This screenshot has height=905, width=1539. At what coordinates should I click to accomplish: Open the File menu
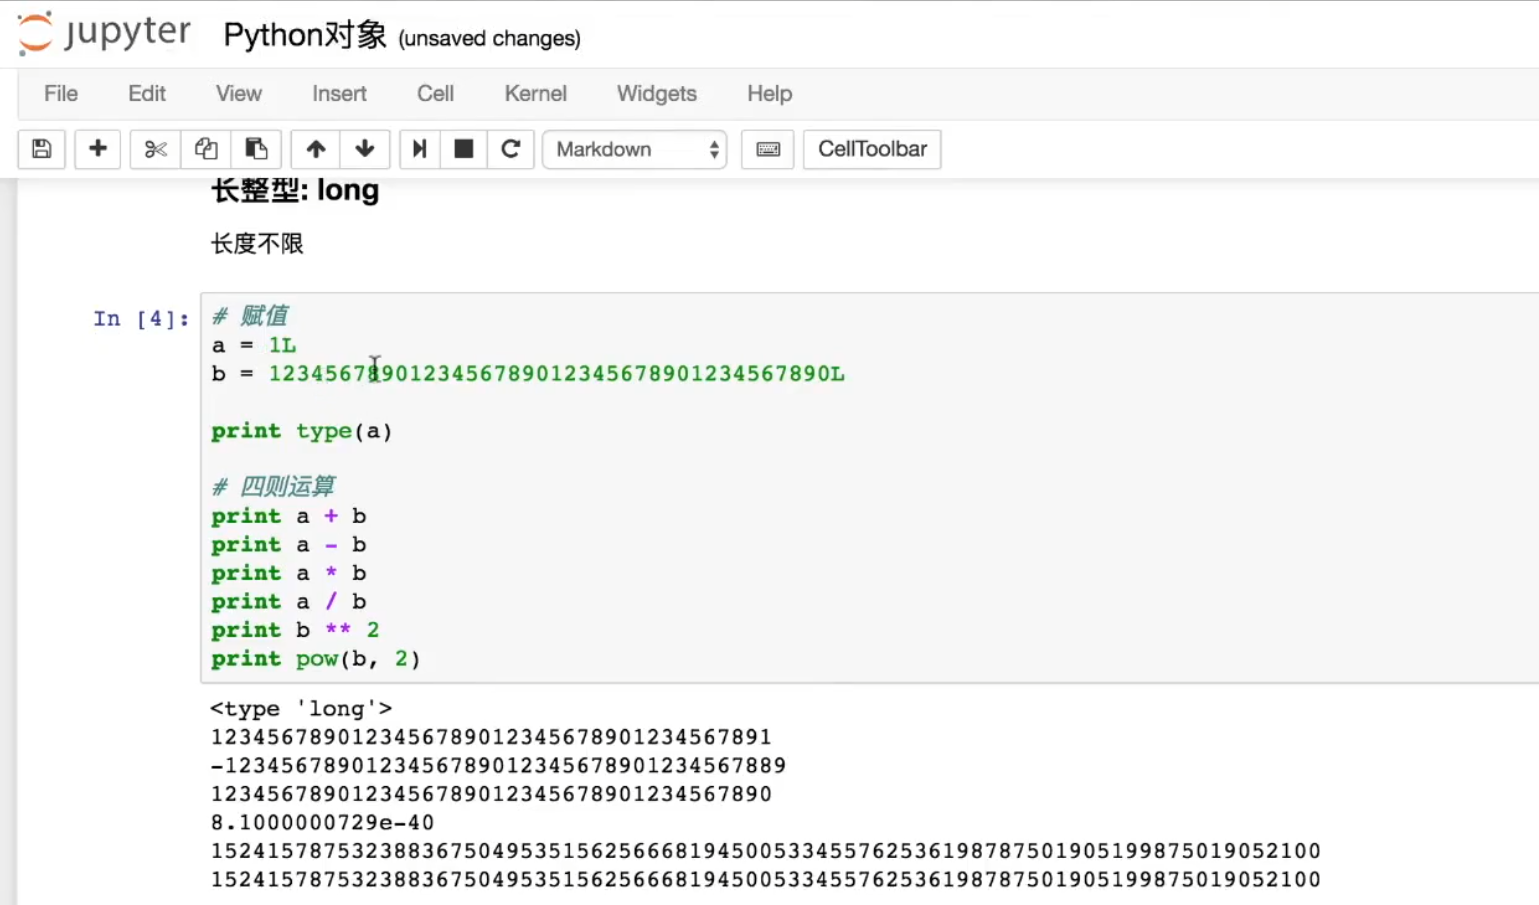coord(61,93)
